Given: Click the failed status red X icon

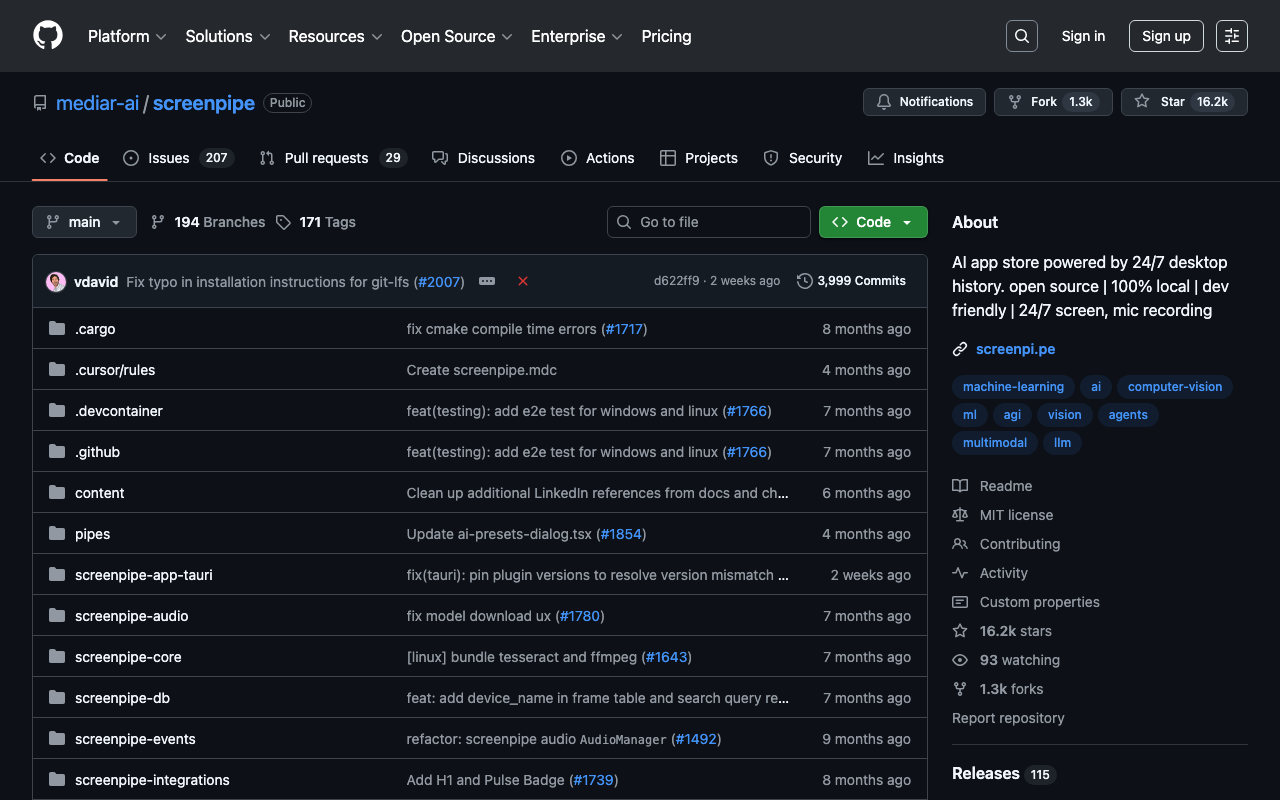Looking at the screenshot, I should pos(522,281).
